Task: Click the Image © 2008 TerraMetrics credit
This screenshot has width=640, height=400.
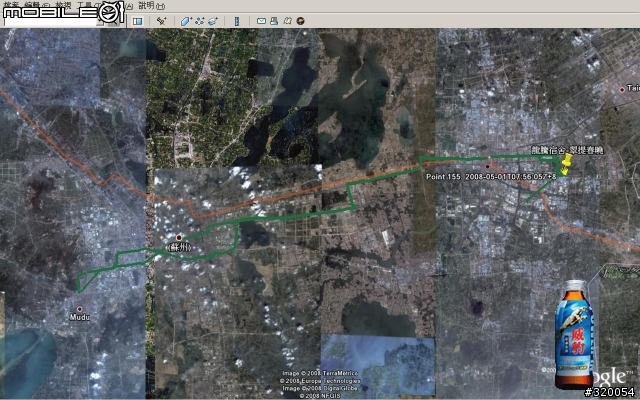Action: pyautogui.click(x=320, y=373)
